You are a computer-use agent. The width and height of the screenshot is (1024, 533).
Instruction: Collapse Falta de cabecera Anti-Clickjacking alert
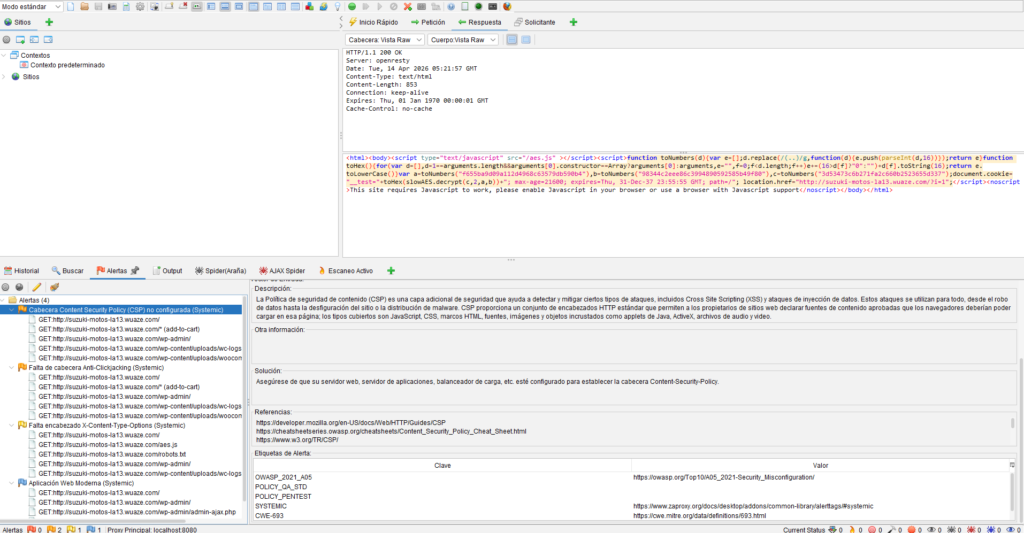coord(12,368)
